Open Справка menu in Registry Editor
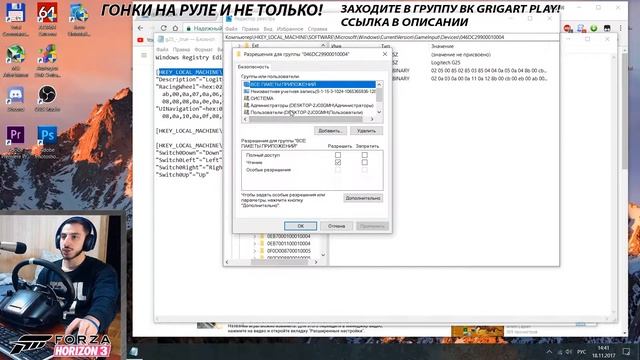The image size is (640, 360). tap(318, 29)
